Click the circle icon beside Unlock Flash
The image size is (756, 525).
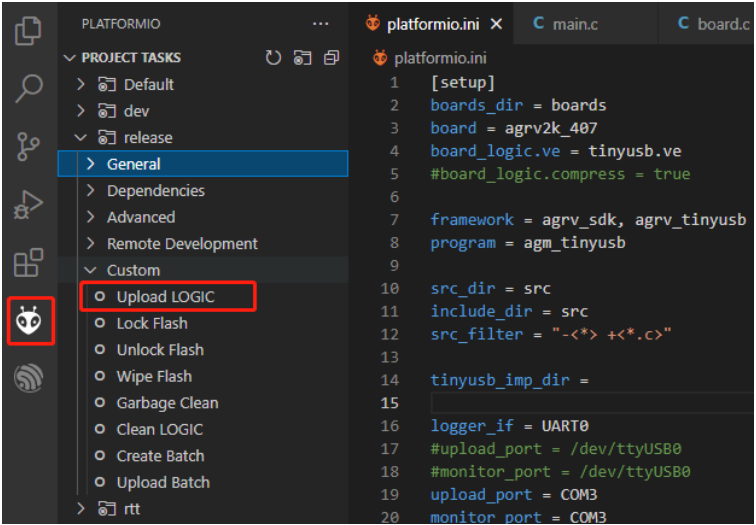click(100, 350)
